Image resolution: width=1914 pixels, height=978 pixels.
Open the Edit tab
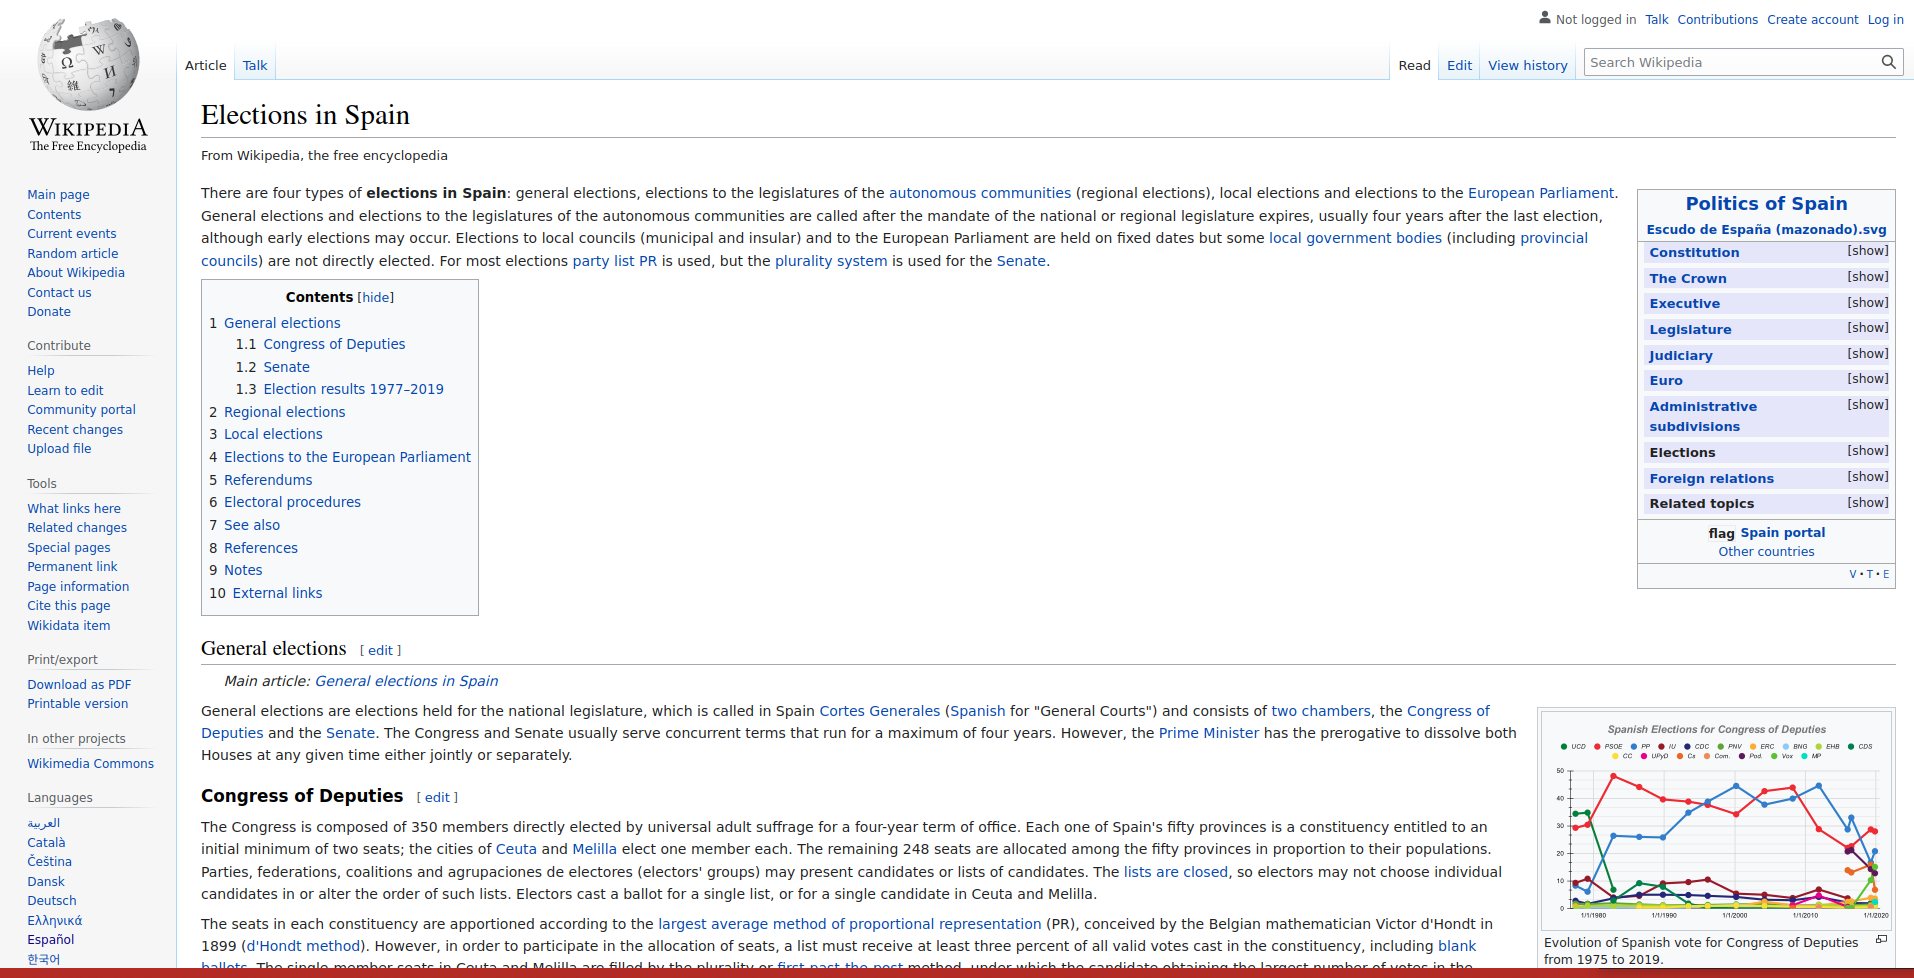(1459, 66)
